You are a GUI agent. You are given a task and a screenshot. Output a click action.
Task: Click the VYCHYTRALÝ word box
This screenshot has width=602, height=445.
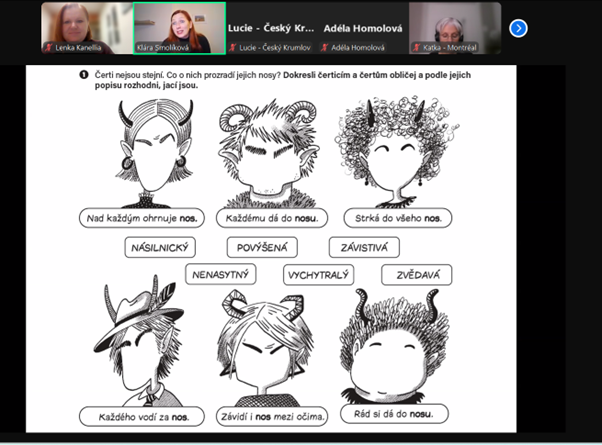[x=317, y=274]
